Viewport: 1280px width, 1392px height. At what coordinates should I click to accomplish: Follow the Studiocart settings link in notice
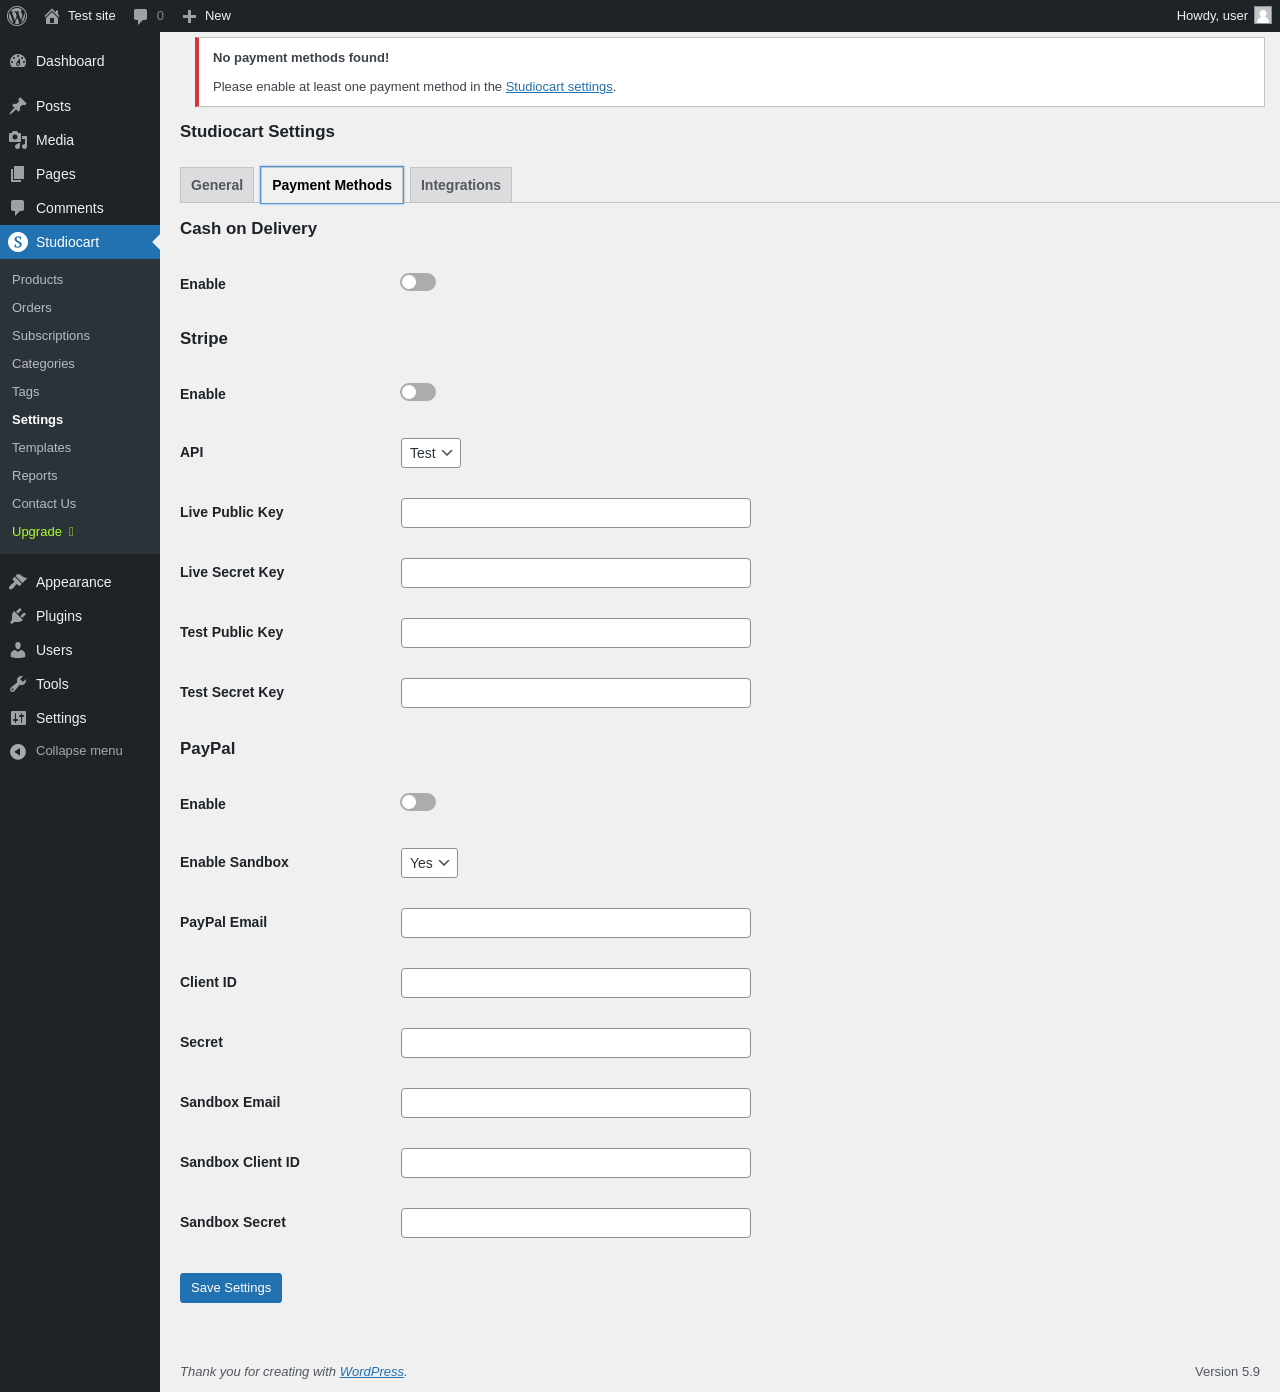click(x=559, y=87)
